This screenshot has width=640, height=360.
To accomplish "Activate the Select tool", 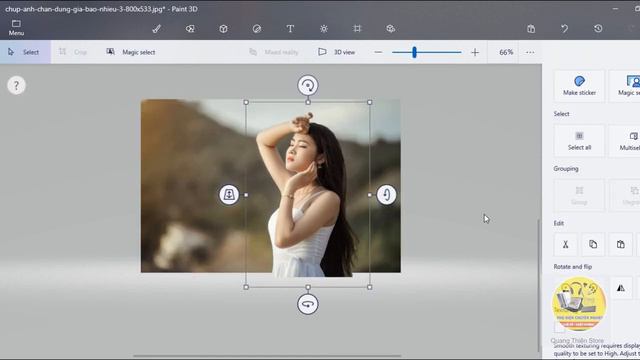I will click(25, 52).
